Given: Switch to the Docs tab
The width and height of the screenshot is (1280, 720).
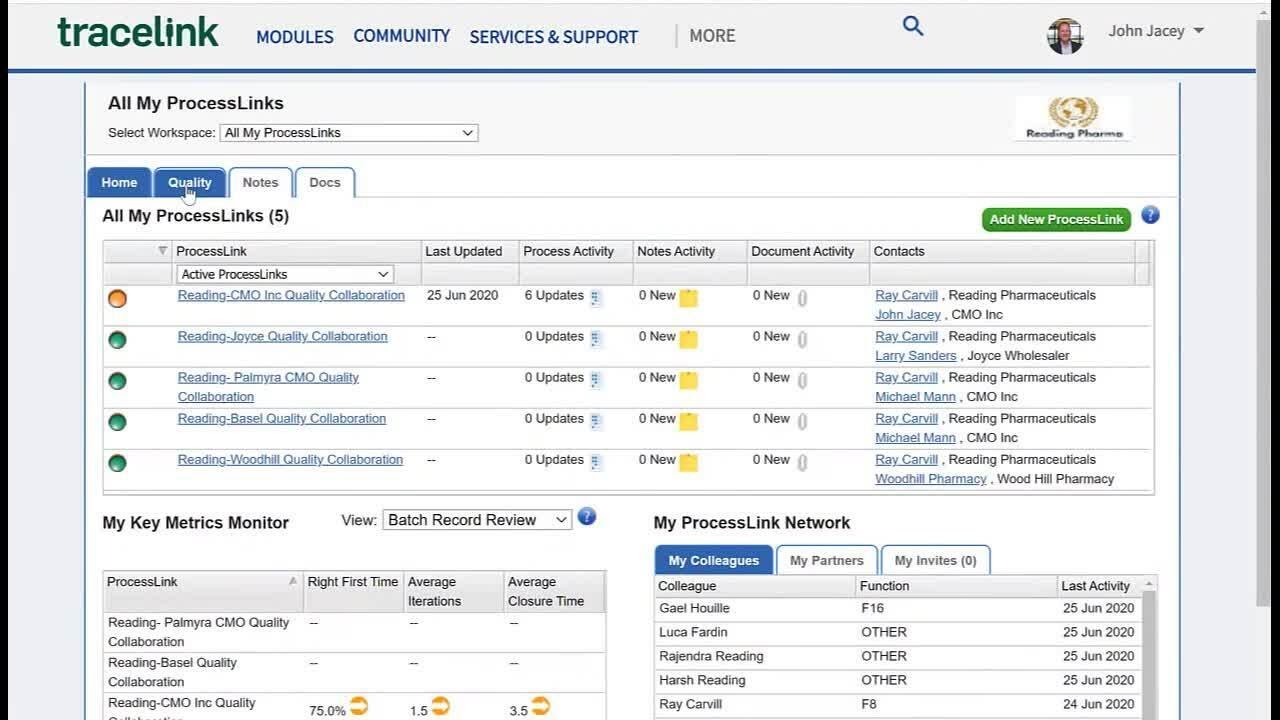Looking at the screenshot, I should (325, 183).
